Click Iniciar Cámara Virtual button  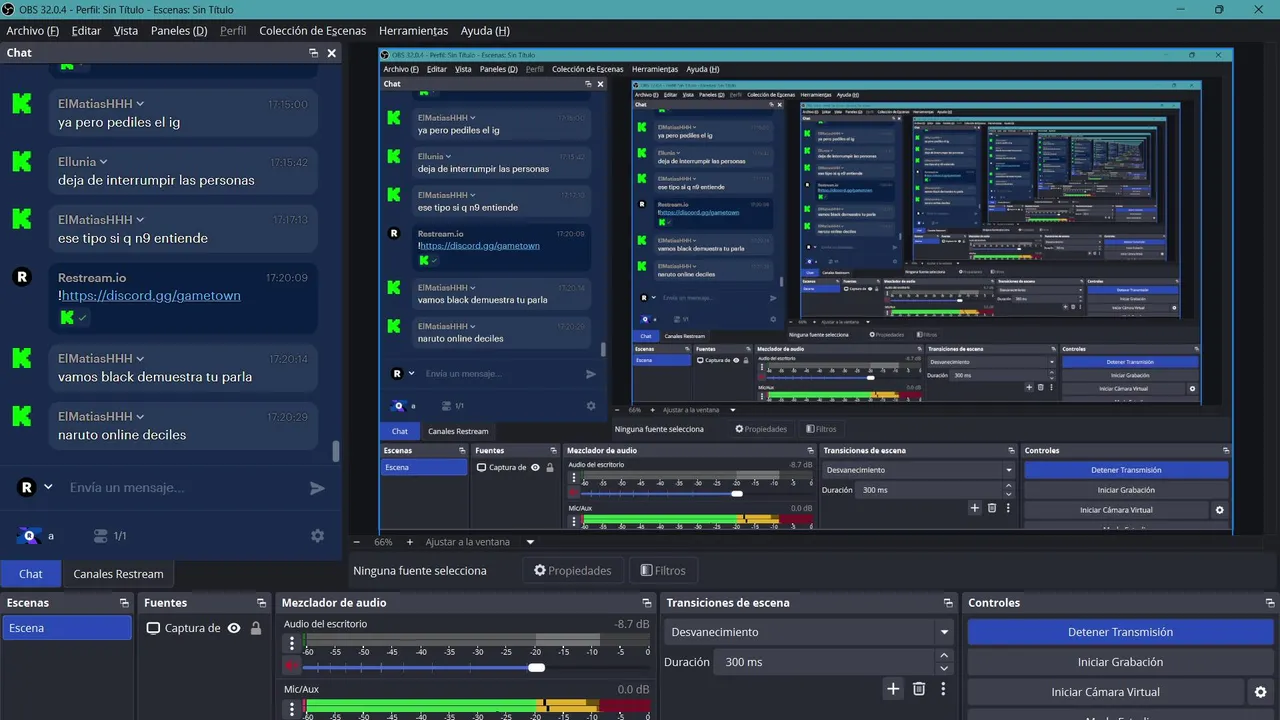pyautogui.click(x=1105, y=692)
